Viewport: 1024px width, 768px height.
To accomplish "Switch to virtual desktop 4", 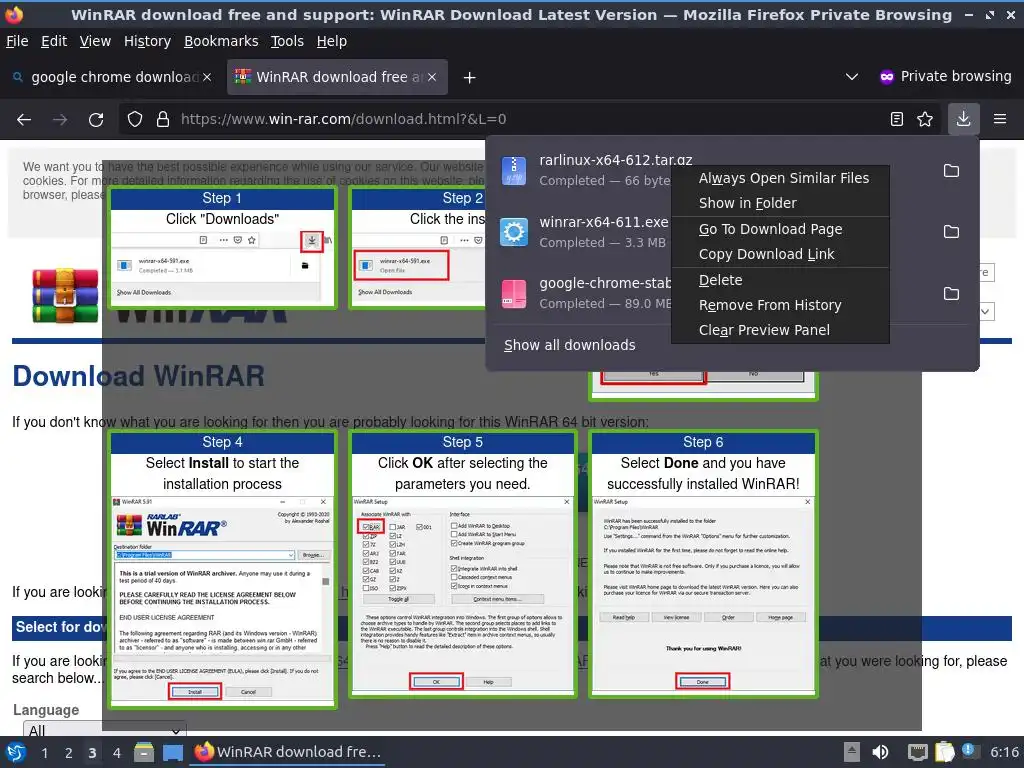I will pyautogui.click(x=116, y=753).
